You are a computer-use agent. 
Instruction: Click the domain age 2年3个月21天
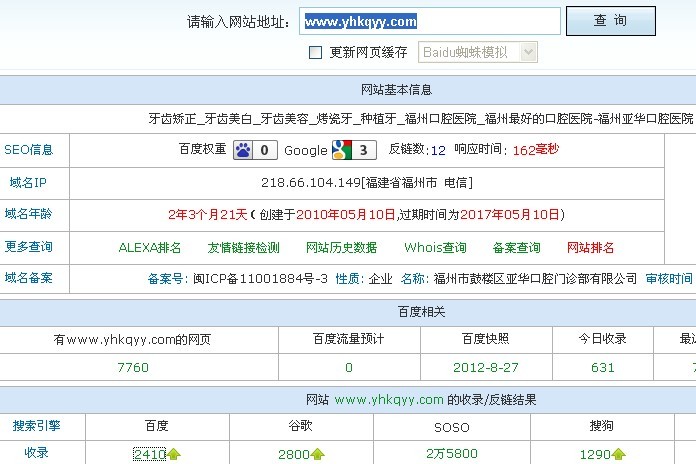[208, 215]
